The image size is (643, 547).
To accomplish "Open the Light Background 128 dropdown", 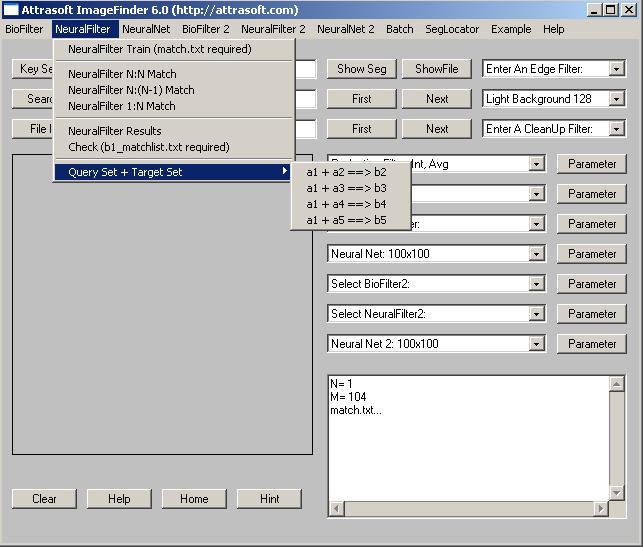I will click(x=616, y=99).
